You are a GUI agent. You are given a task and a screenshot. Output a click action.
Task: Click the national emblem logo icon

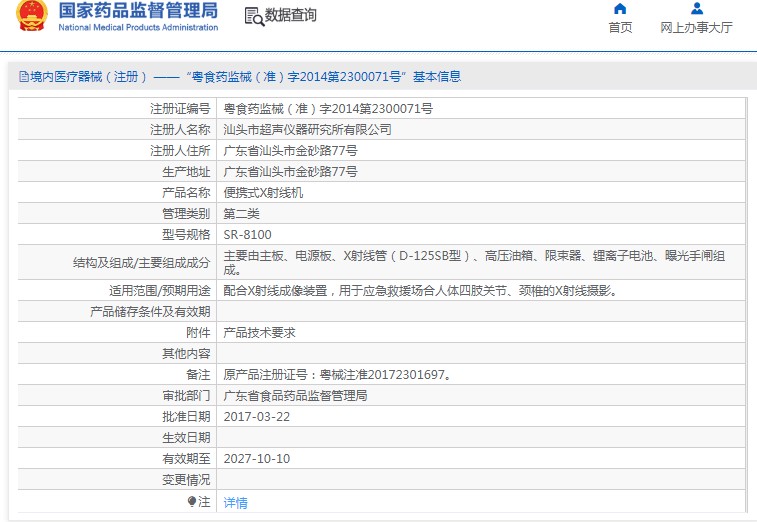[31, 15]
